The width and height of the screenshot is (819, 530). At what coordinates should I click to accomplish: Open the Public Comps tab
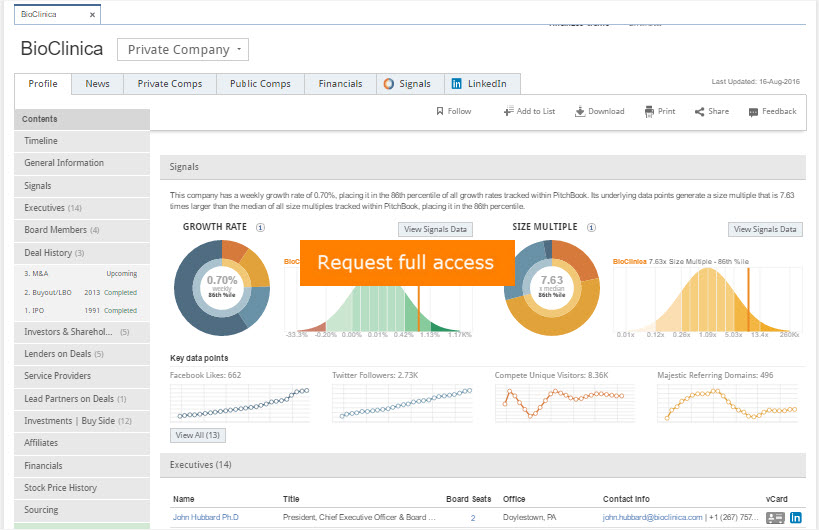(260, 84)
